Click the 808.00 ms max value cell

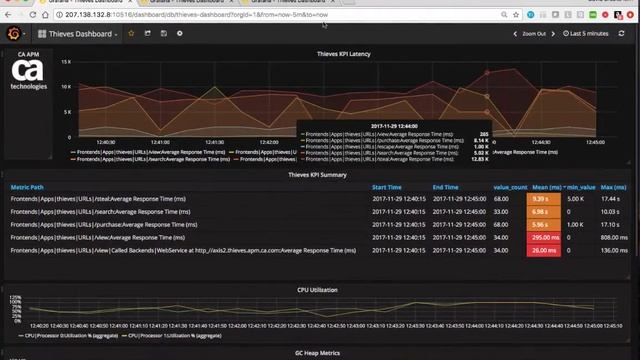tap(614, 238)
